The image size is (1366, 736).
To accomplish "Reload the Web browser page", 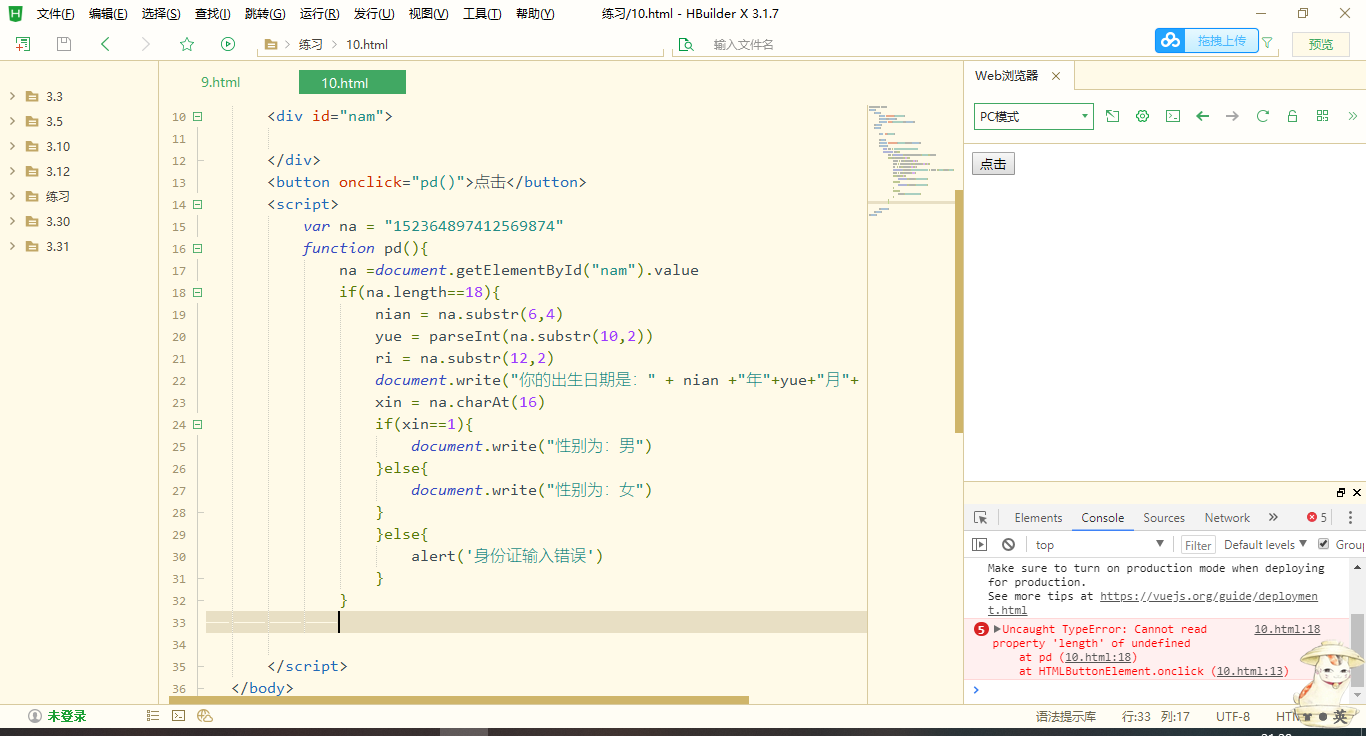I will 1263,116.
